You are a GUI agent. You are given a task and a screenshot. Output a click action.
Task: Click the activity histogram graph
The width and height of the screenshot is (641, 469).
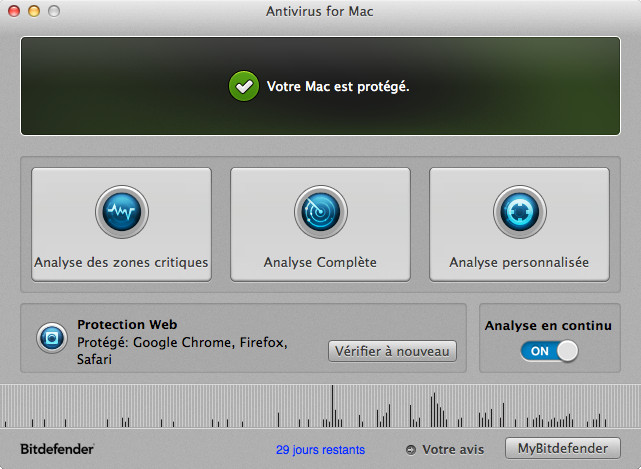(320, 406)
